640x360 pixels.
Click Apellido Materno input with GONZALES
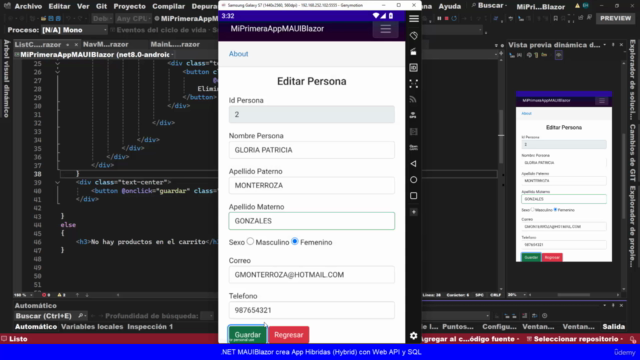coord(311,221)
